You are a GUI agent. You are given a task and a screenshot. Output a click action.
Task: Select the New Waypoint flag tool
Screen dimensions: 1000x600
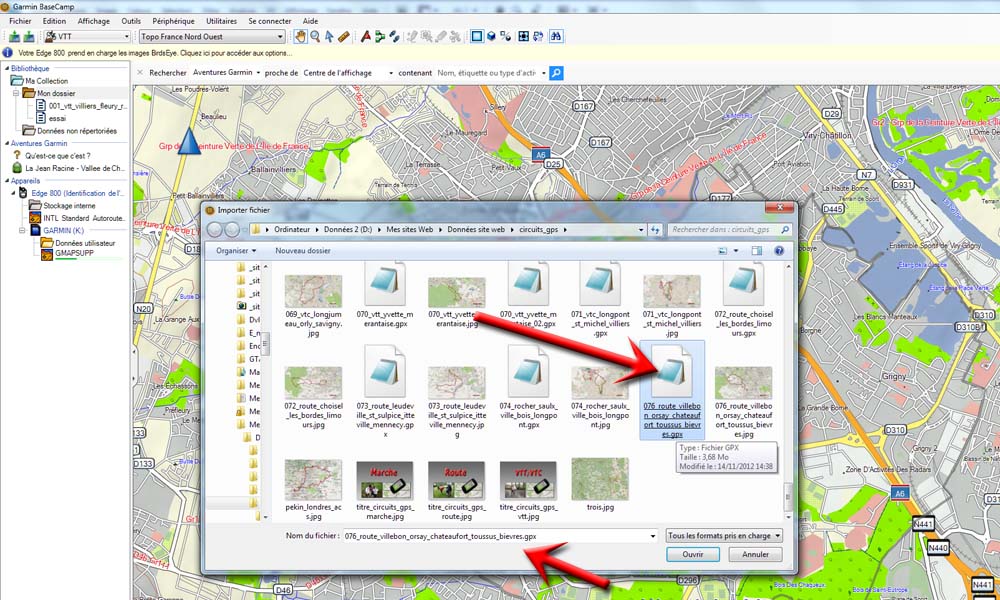tap(365, 36)
